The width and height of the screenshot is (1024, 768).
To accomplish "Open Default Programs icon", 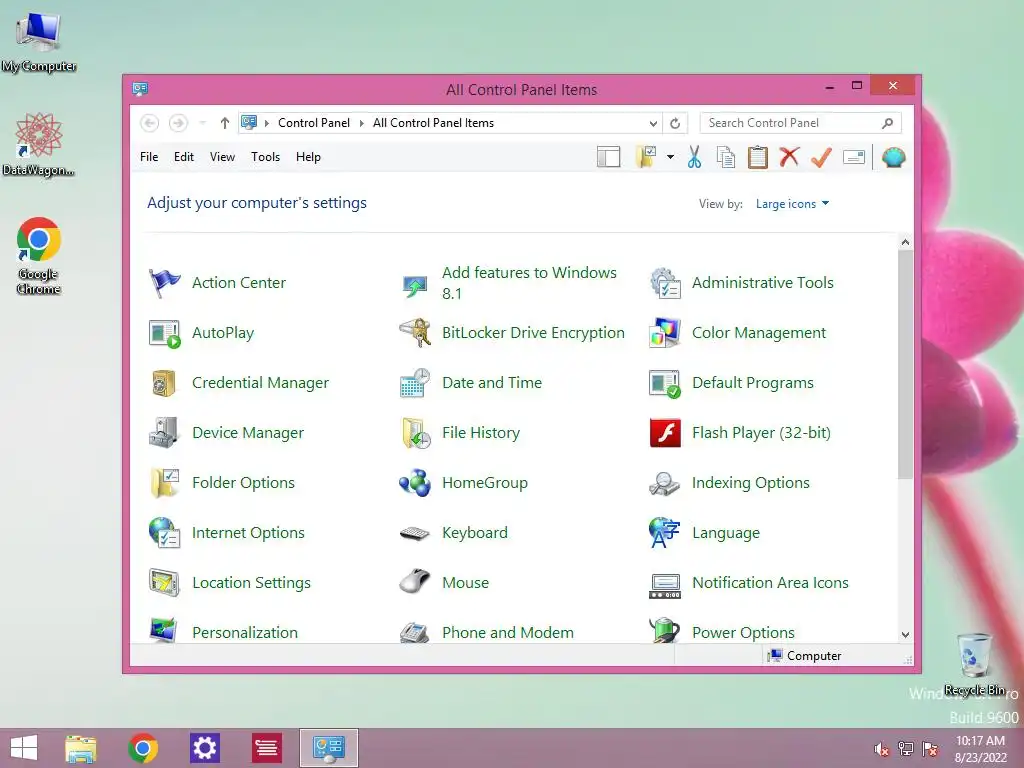I will pyautogui.click(x=665, y=383).
